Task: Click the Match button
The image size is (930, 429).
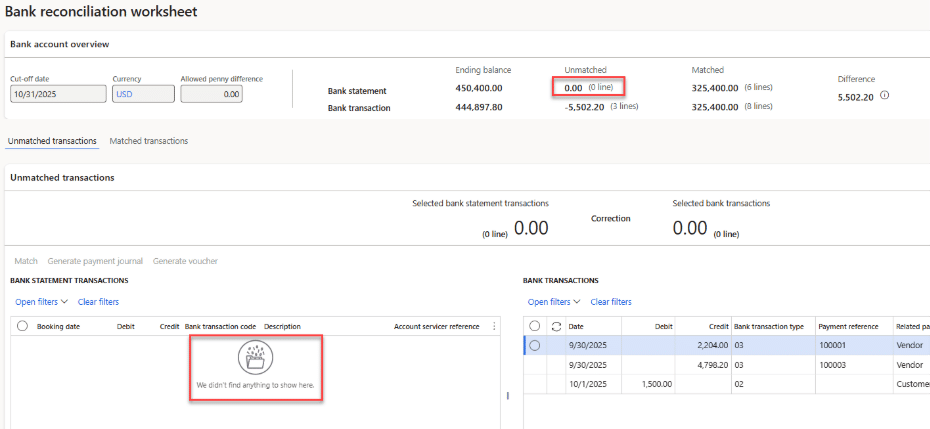Action: pos(26,261)
